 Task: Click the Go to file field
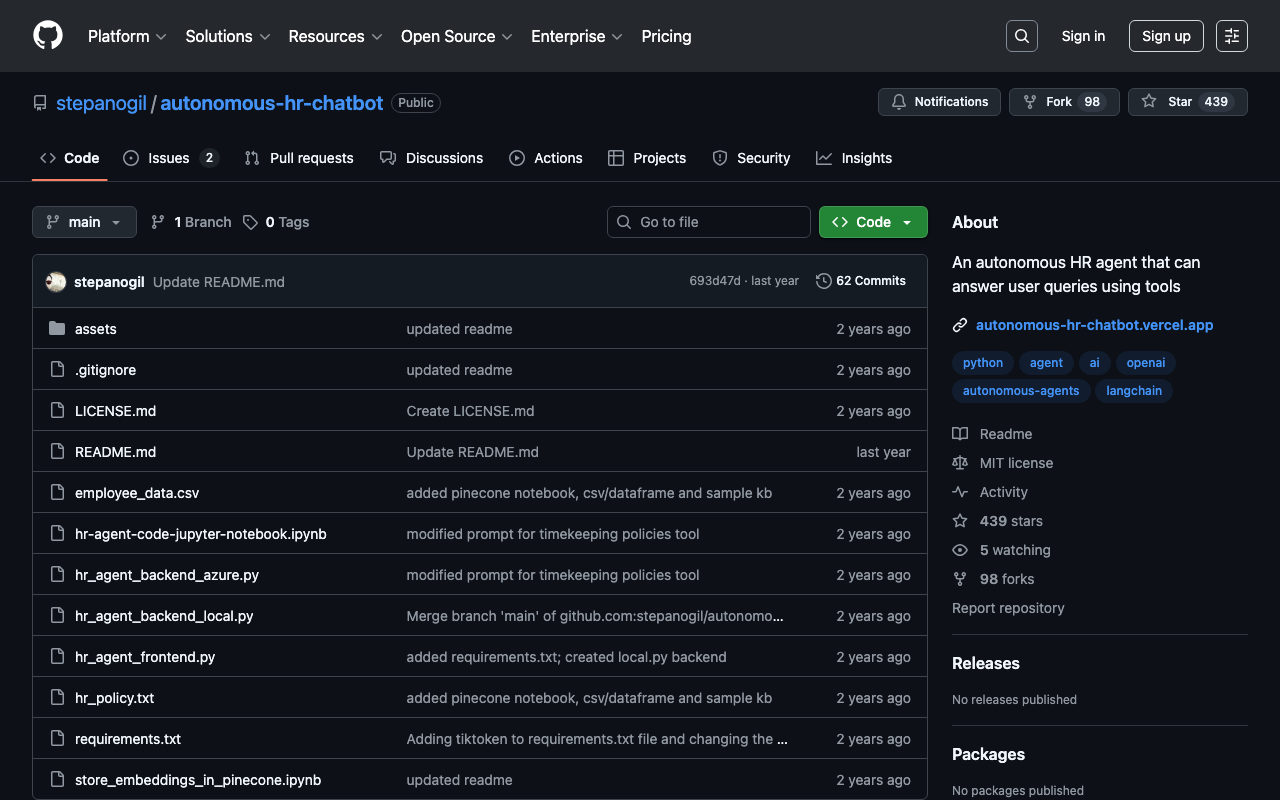point(709,222)
